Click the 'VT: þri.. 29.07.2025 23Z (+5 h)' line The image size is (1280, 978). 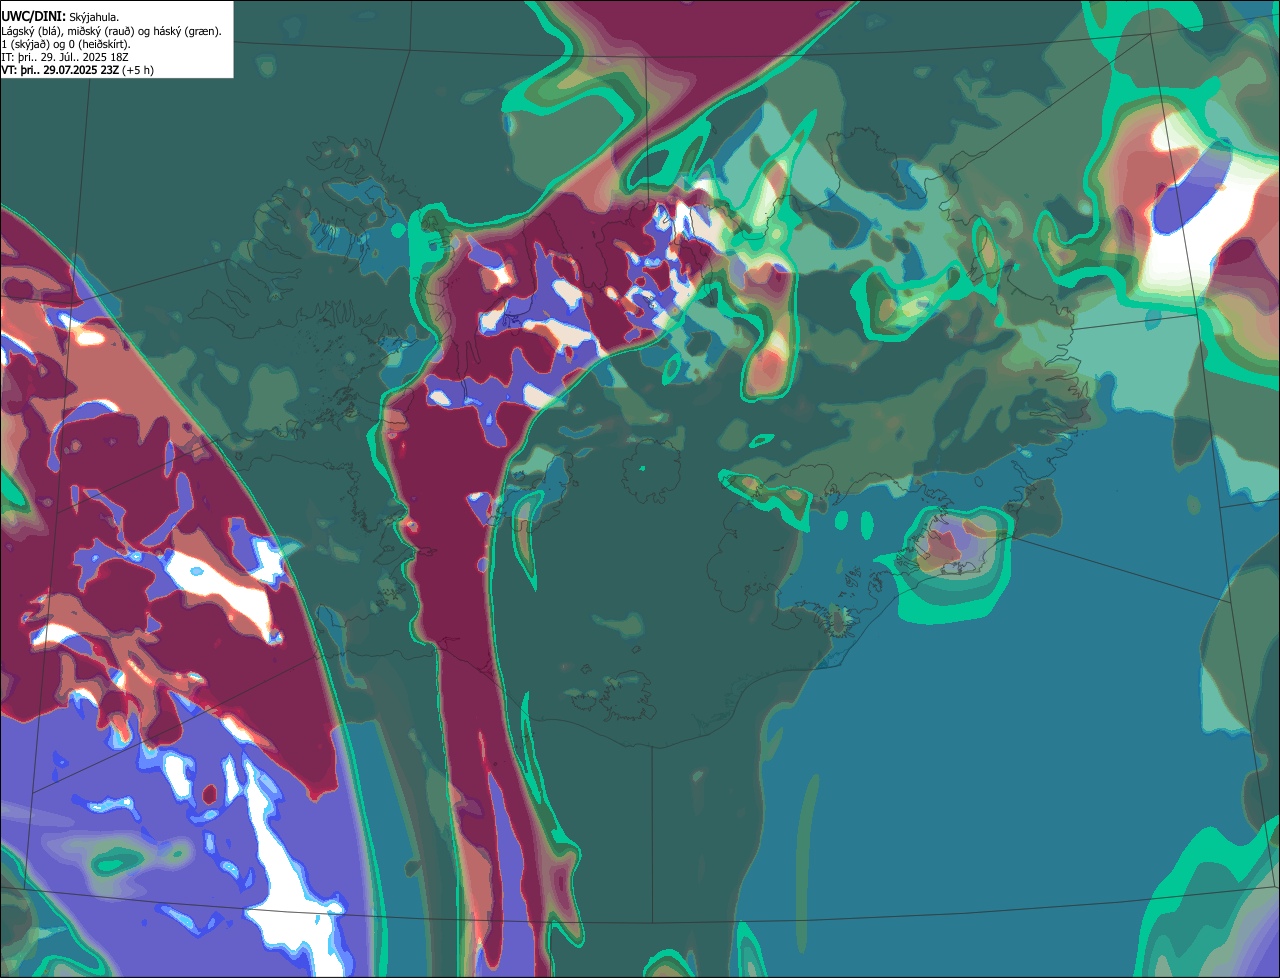coord(77,70)
